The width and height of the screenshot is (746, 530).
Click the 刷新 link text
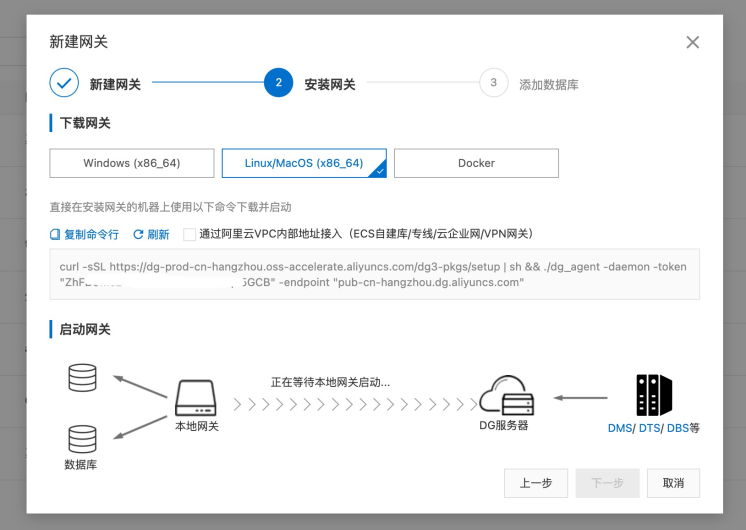[158, 234]
